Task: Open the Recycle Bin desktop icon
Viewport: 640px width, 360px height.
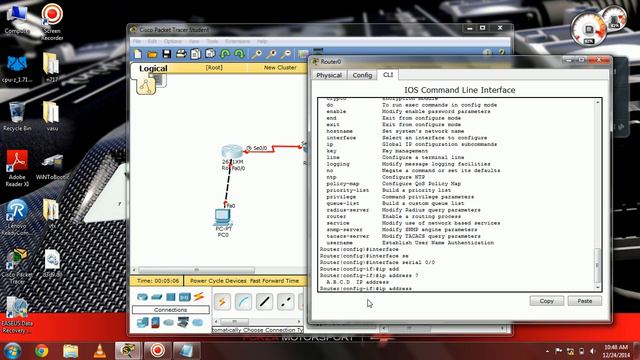Action: (x=17, y=117)
